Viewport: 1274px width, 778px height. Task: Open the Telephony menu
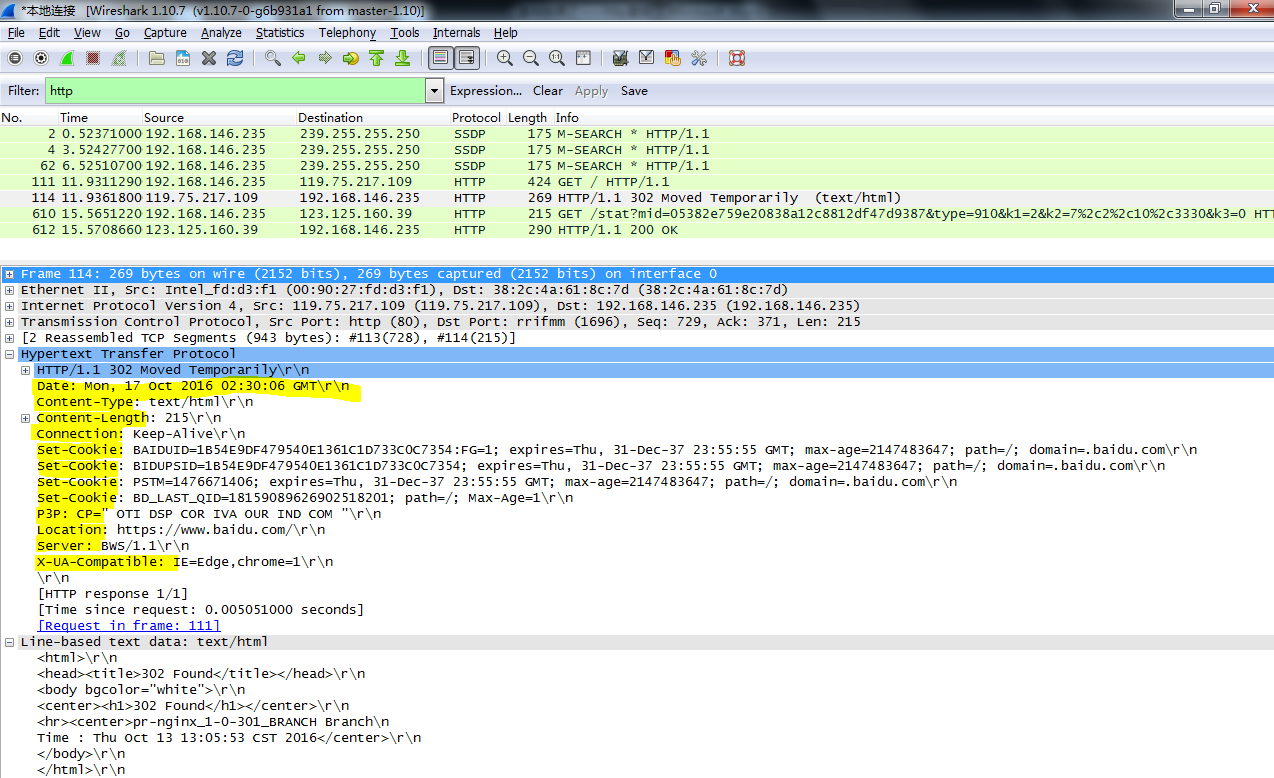coord(347,33)
